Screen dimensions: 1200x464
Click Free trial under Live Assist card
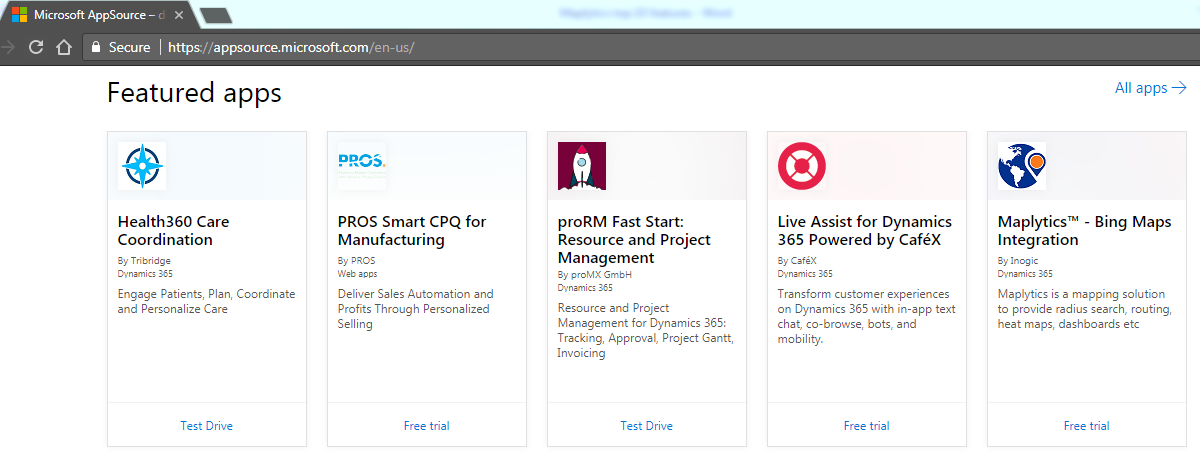click(867, 426)
